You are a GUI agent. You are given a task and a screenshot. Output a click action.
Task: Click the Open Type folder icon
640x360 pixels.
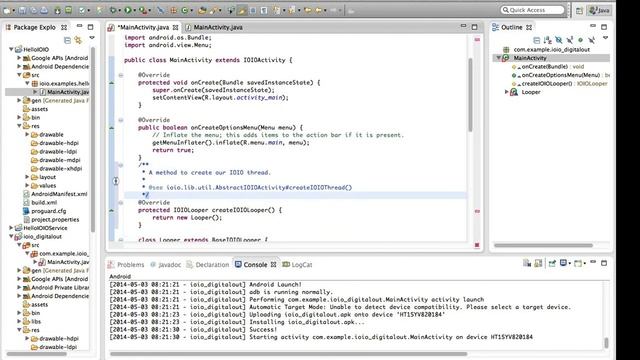202,10
